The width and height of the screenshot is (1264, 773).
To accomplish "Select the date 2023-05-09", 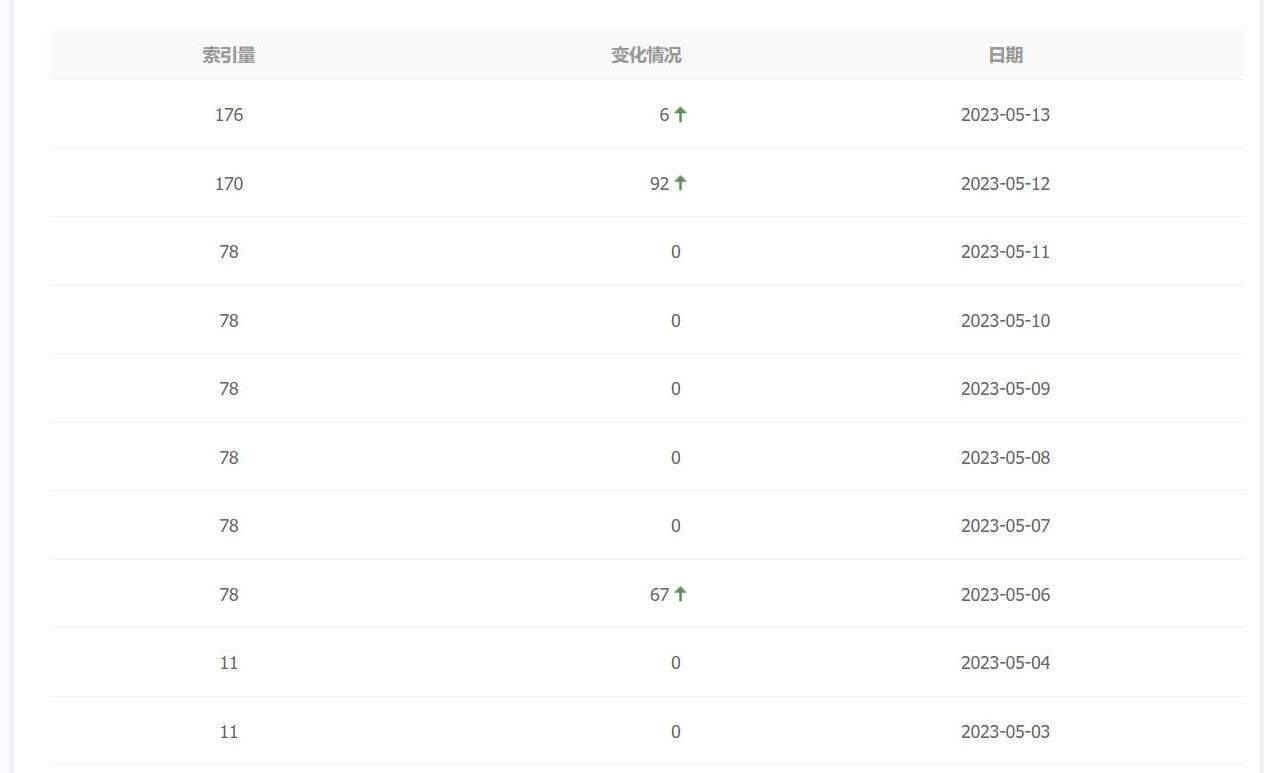I will (x=1005, y=389).
